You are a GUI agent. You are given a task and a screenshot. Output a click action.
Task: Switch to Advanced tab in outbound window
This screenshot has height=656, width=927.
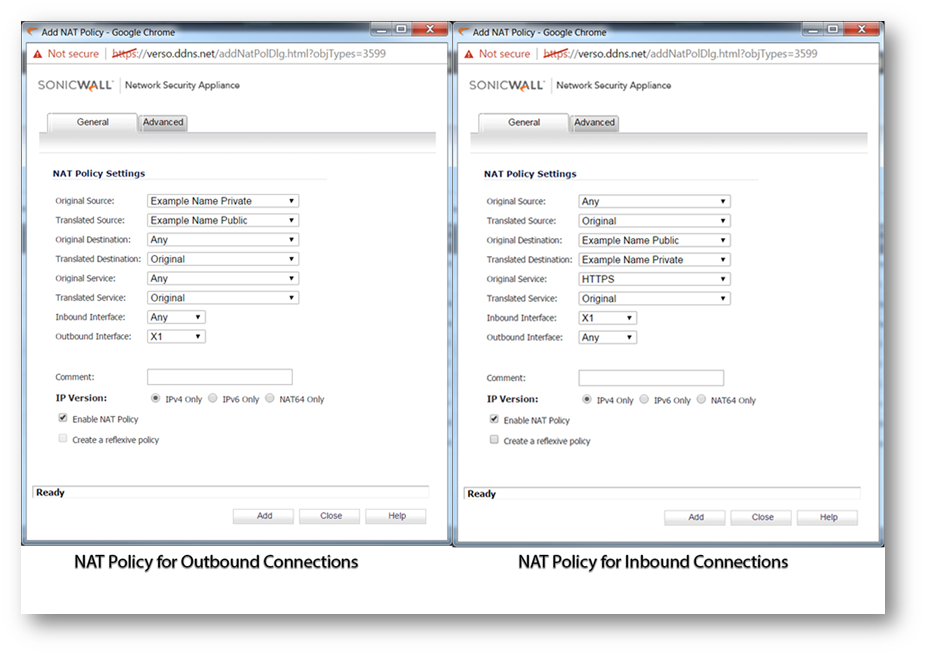click(163, 122)
